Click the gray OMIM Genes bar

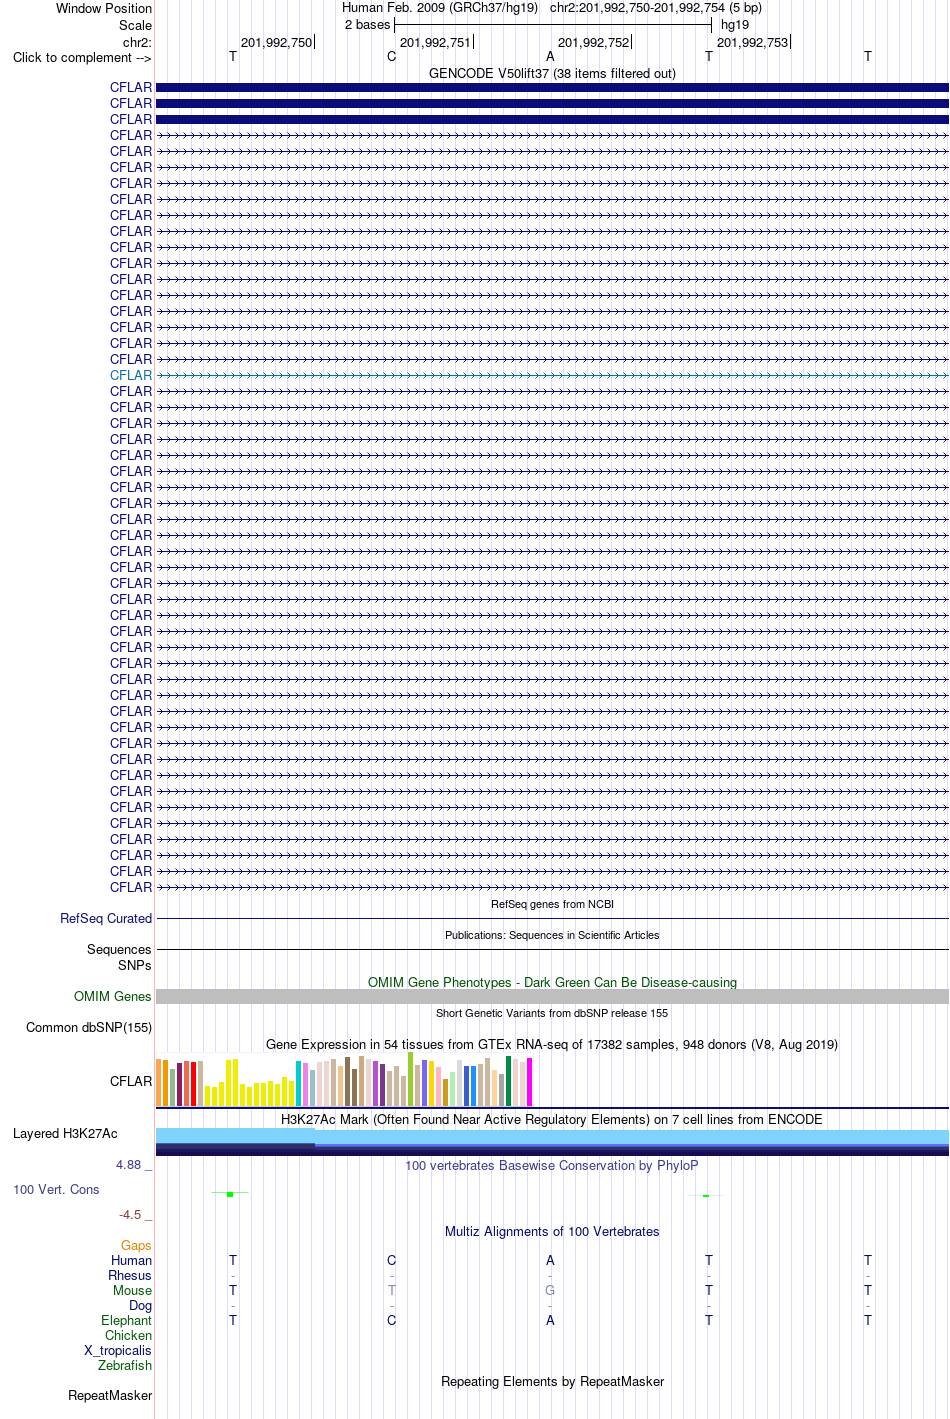[552, 997]
